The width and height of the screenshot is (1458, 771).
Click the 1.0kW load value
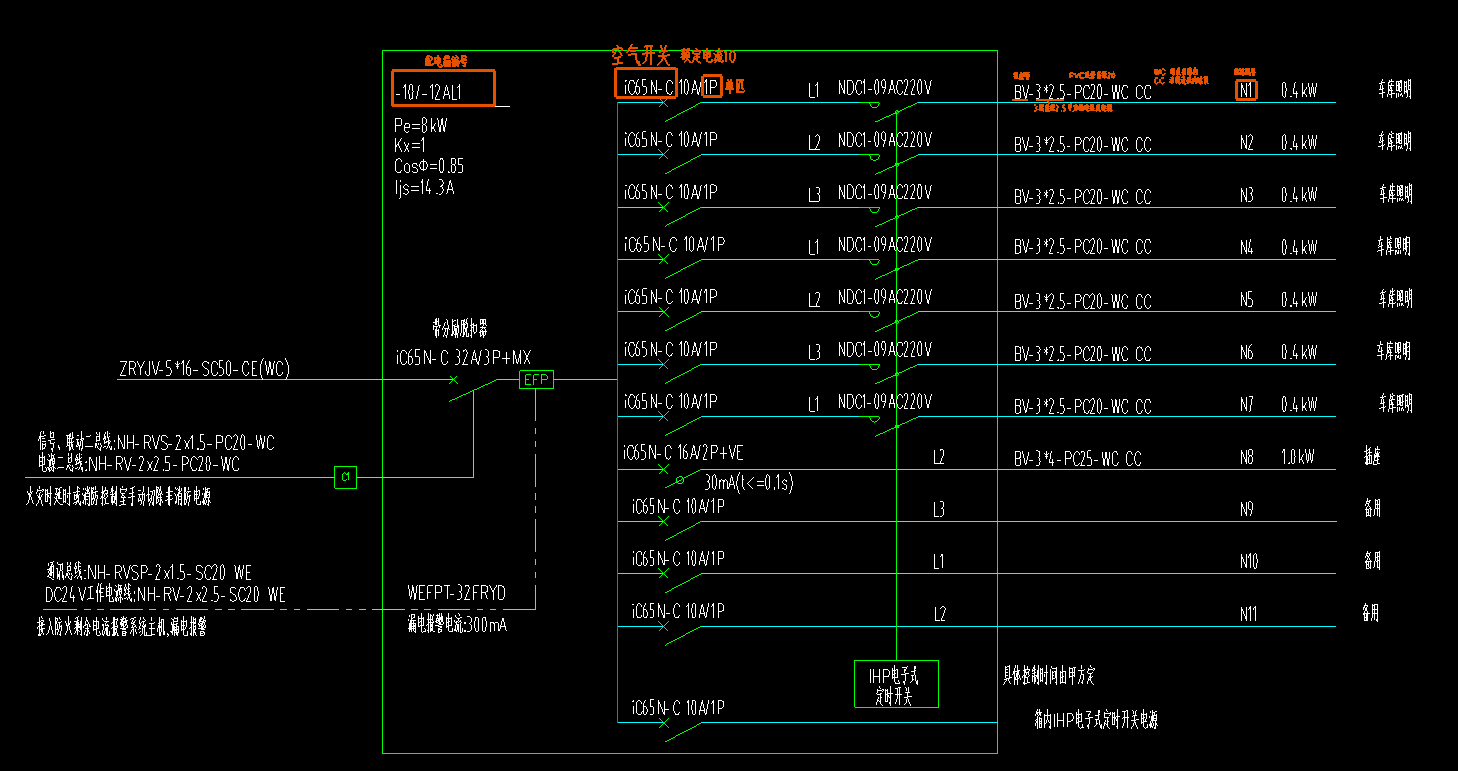point(1298,456)
